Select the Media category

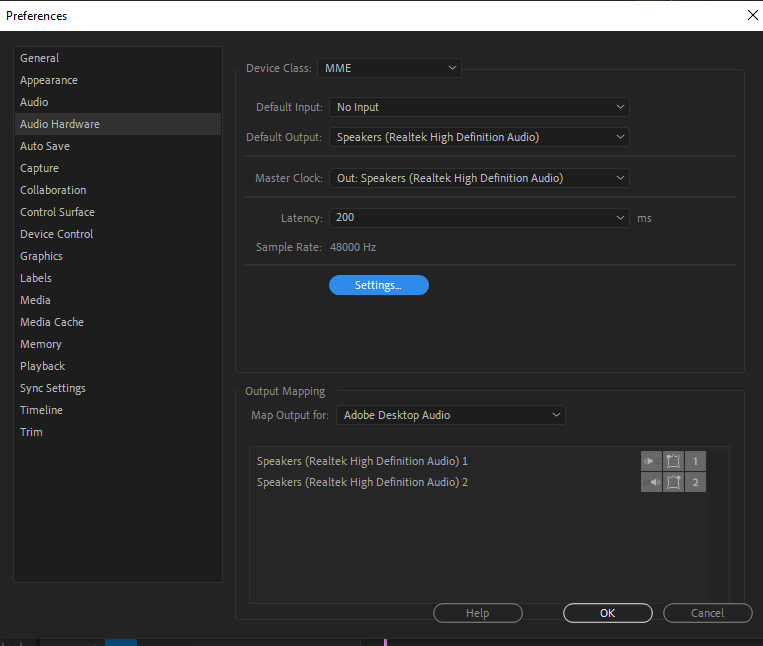coord(118,300)
